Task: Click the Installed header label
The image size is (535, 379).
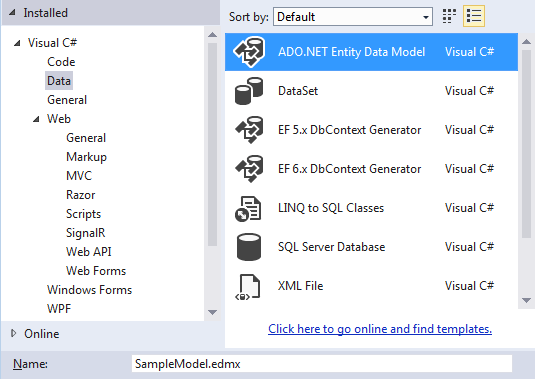Action: [x=45, y=13]
